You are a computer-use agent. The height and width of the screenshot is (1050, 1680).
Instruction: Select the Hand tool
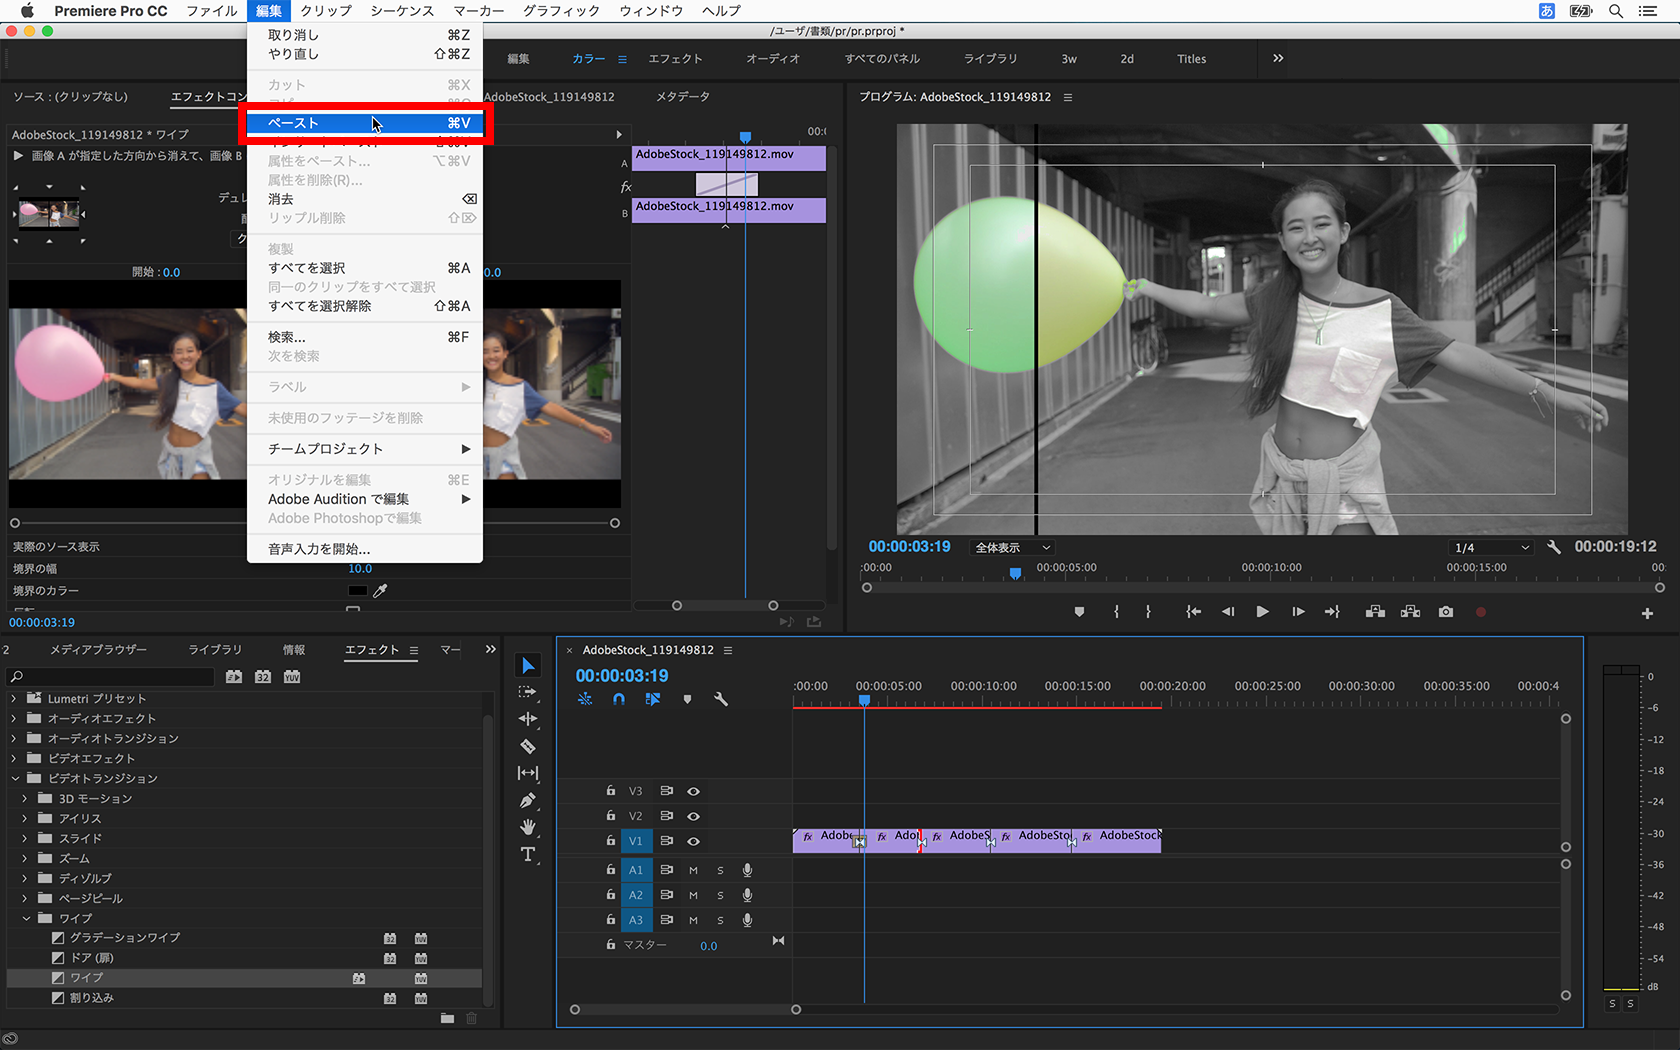tap(528, 827)
